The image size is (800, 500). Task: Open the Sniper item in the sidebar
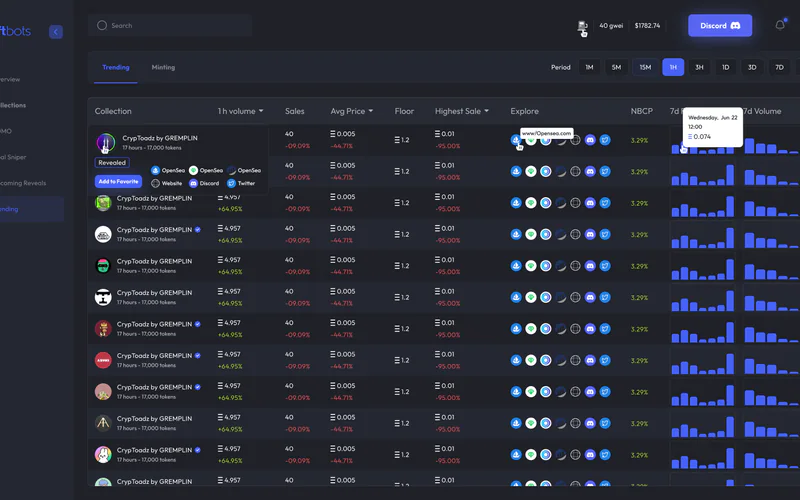point(13,157)
